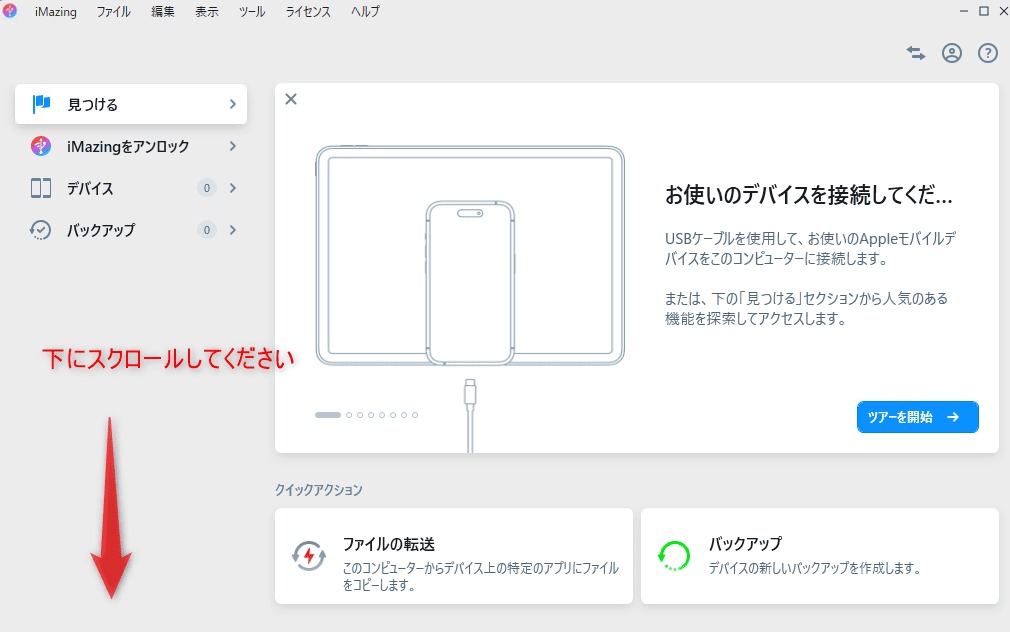Expand the 見つける sidebar chevron
1010x632 pixels.
(x=232, y=104)
